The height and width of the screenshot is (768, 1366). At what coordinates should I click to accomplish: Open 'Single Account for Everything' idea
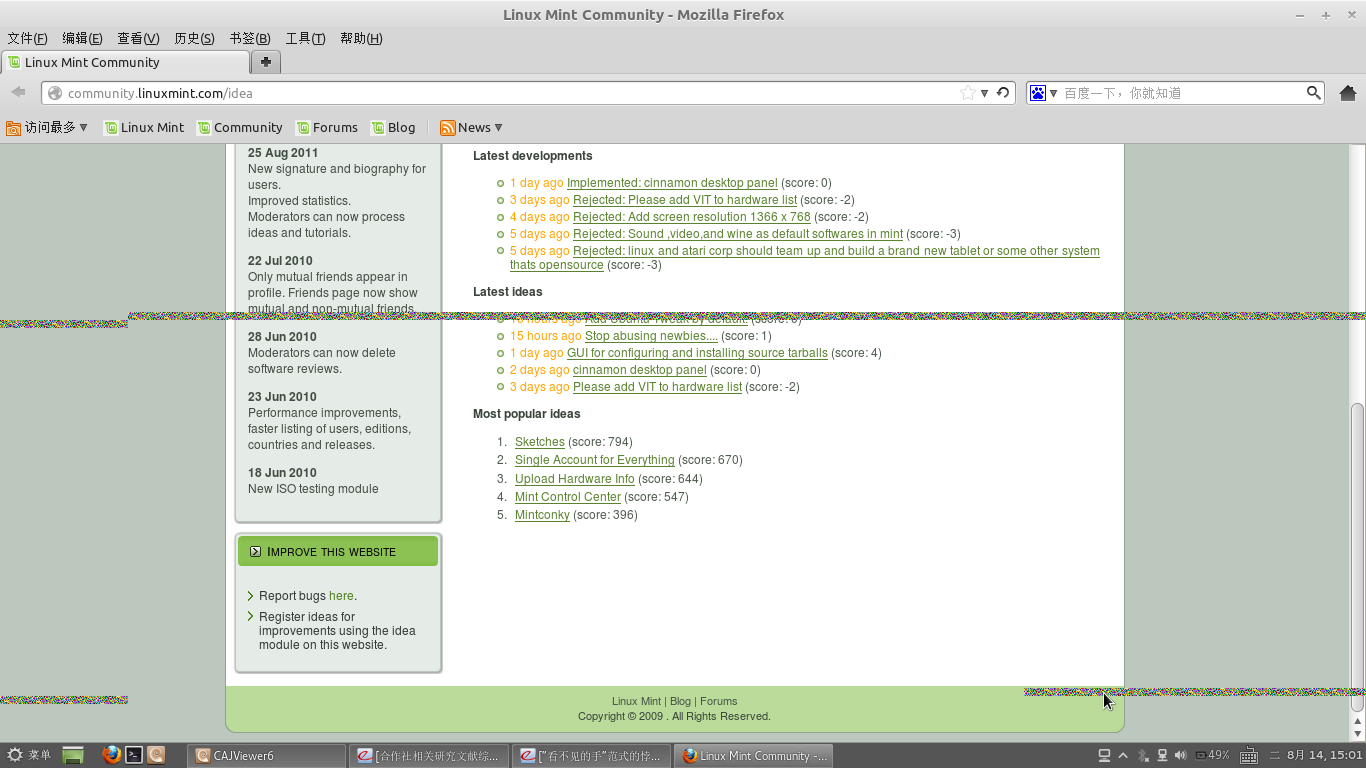(595, 460)
